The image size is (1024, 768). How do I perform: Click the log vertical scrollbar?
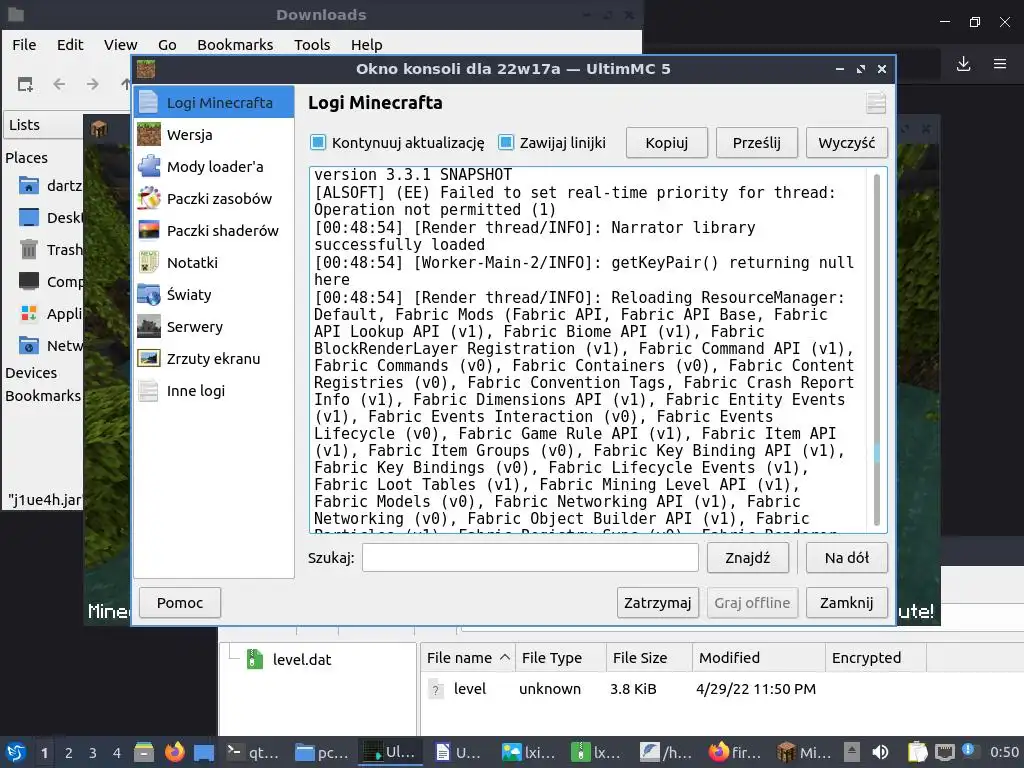click(x=876, y=349)
